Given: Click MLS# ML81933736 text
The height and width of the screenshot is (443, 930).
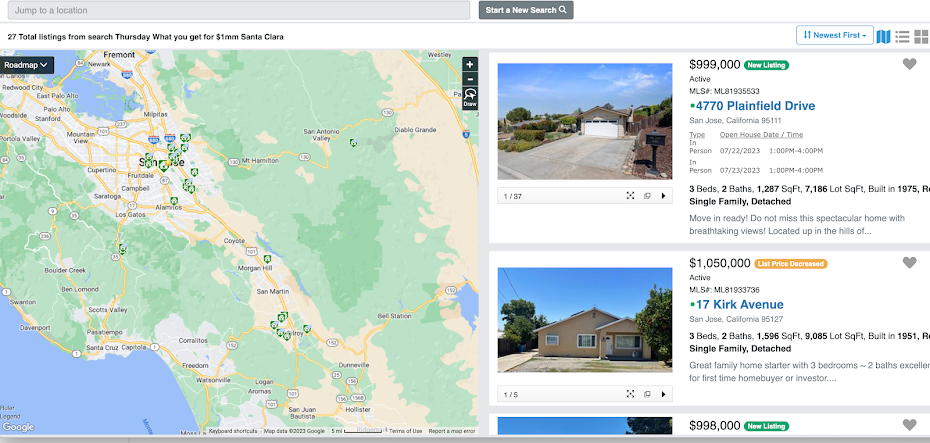Looking at the screenshot, I should (724, 290).
